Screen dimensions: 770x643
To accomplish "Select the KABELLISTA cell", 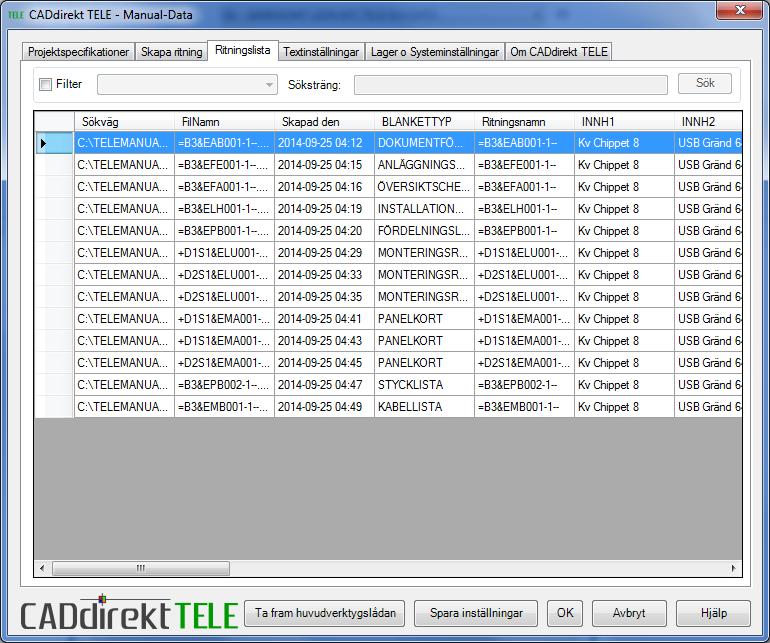I will (424, 407).
